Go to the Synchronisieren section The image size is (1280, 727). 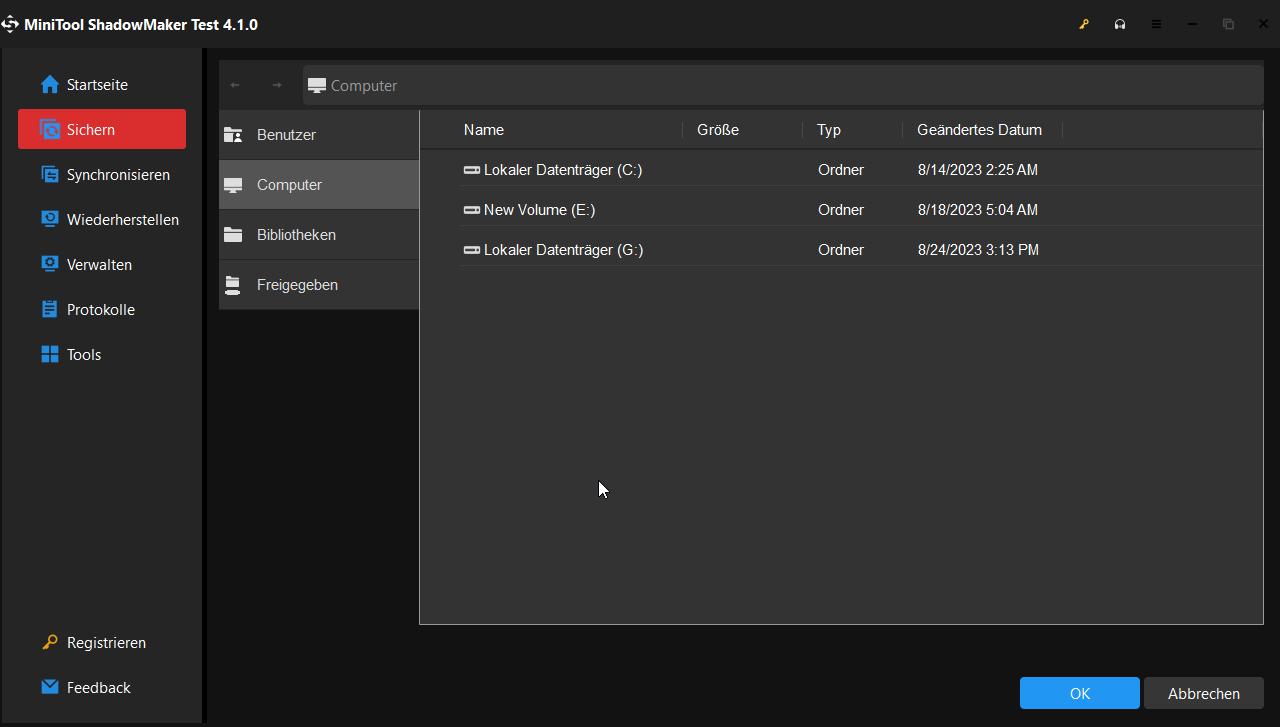pyautogui.click(x=102, y=175)
